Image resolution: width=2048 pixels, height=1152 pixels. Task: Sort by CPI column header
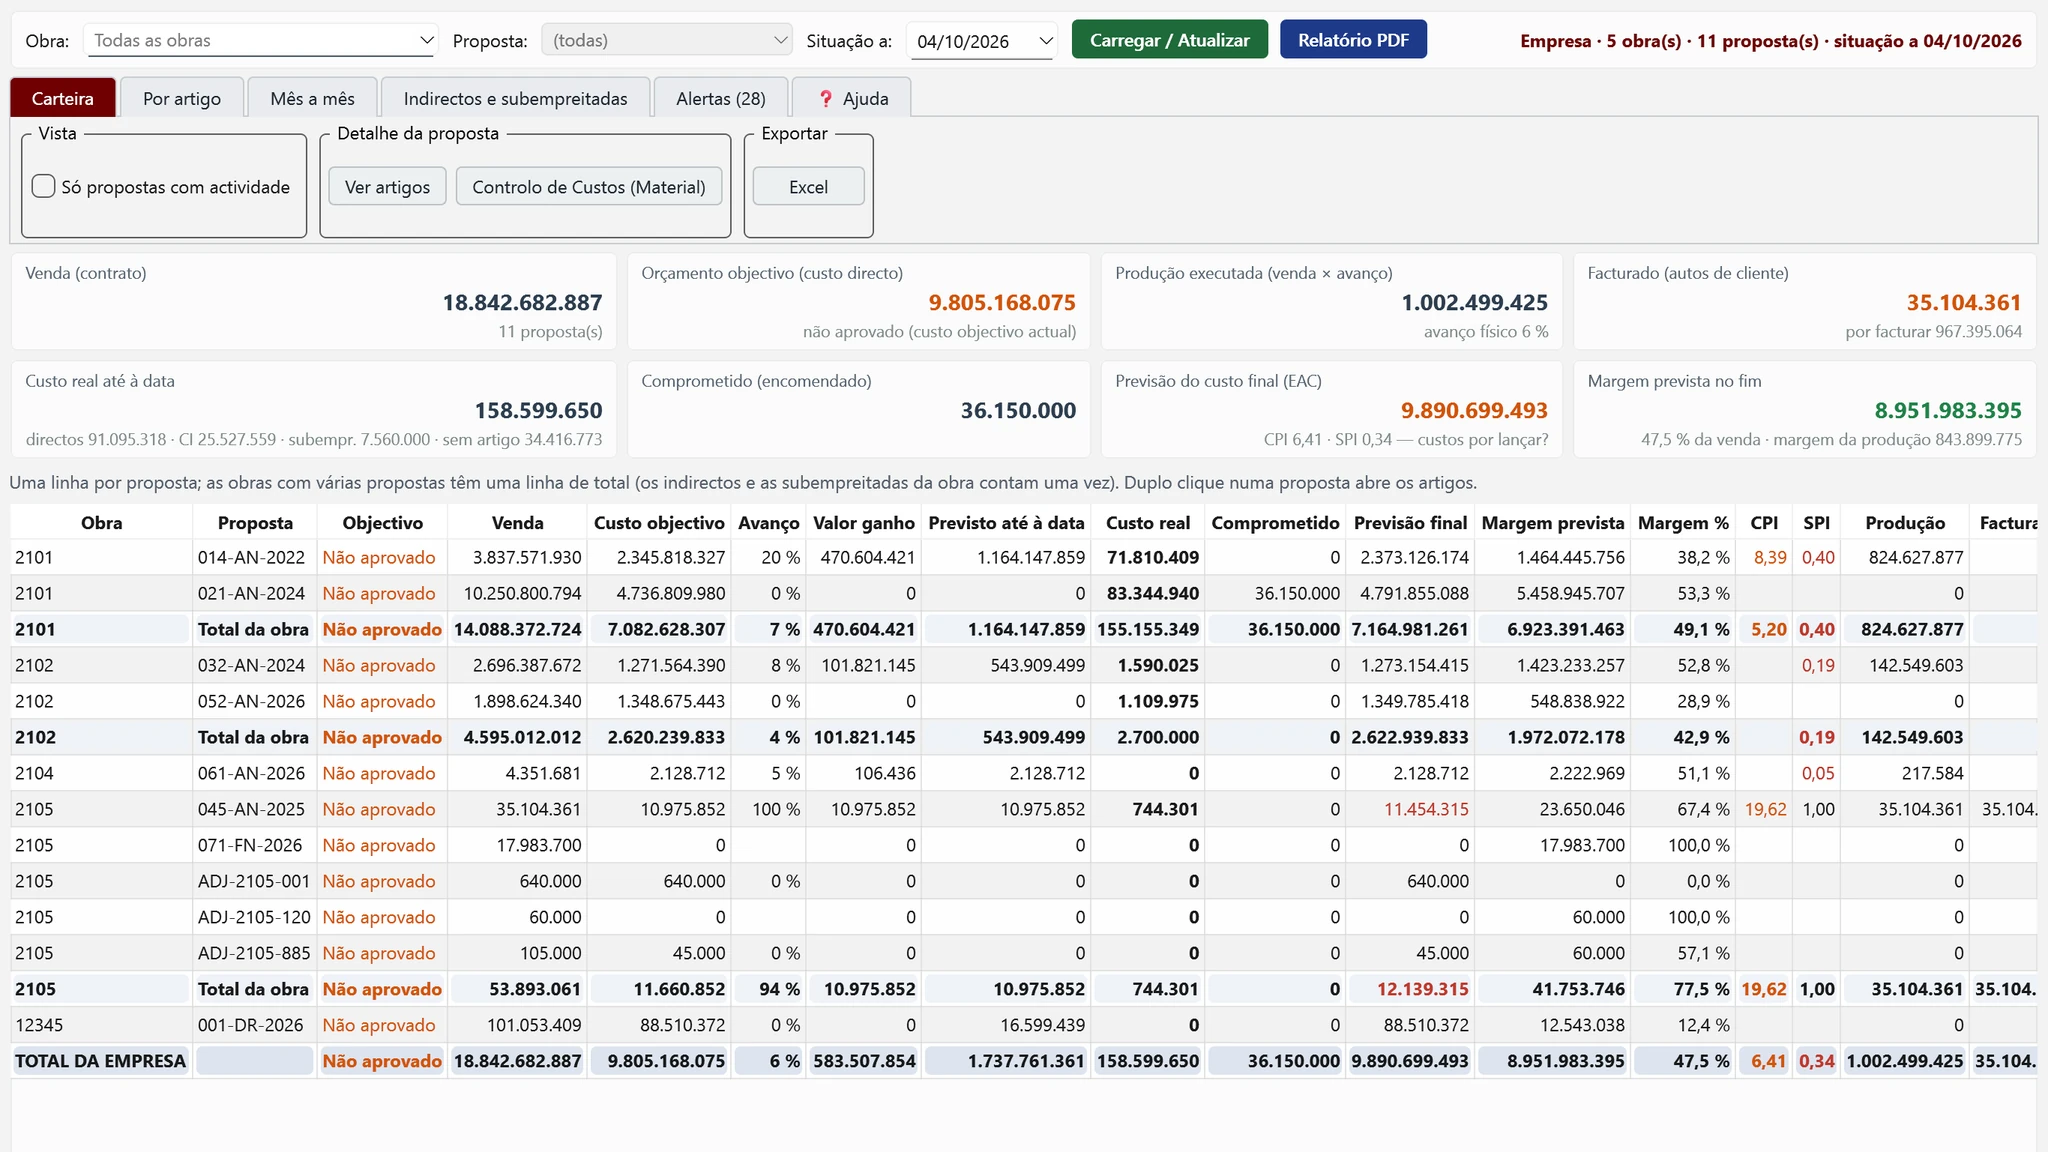tap(1764, 523)
